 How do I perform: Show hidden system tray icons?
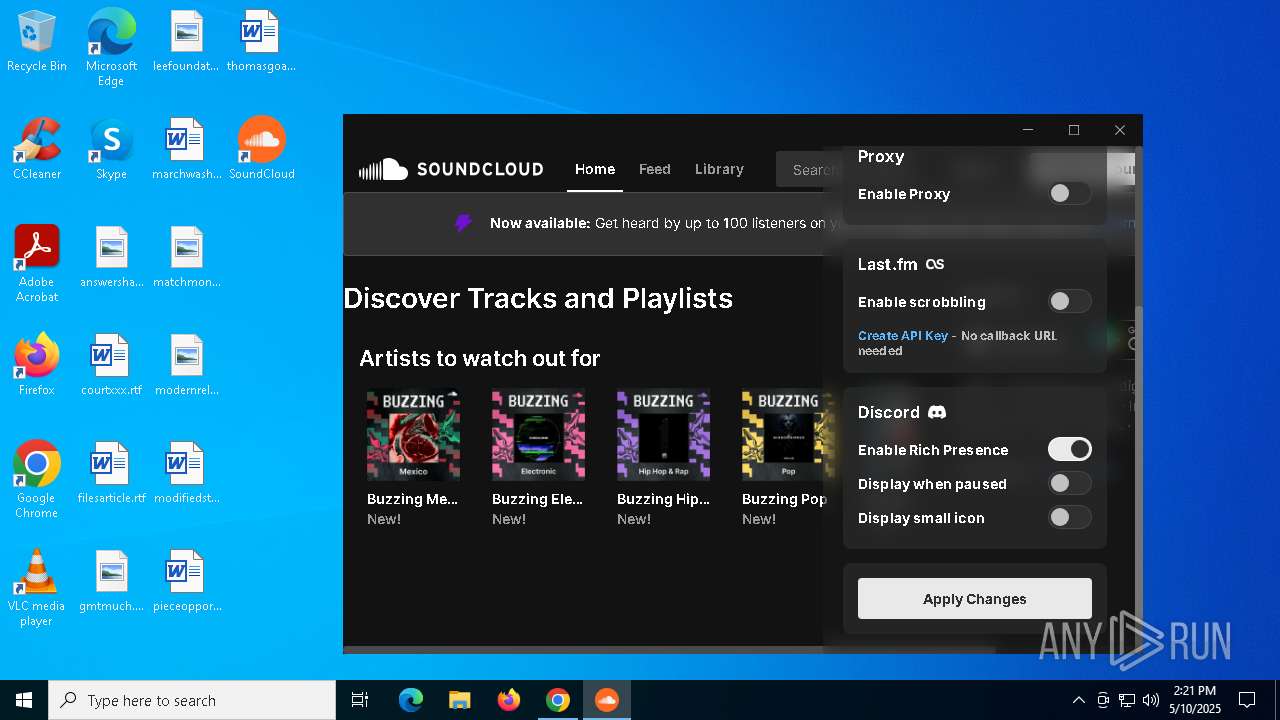[x=1078, y=700]
